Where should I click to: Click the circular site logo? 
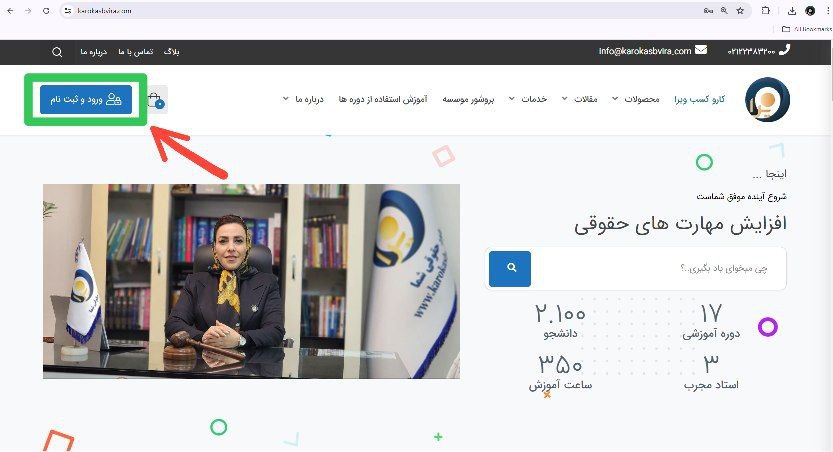point(767,100)
